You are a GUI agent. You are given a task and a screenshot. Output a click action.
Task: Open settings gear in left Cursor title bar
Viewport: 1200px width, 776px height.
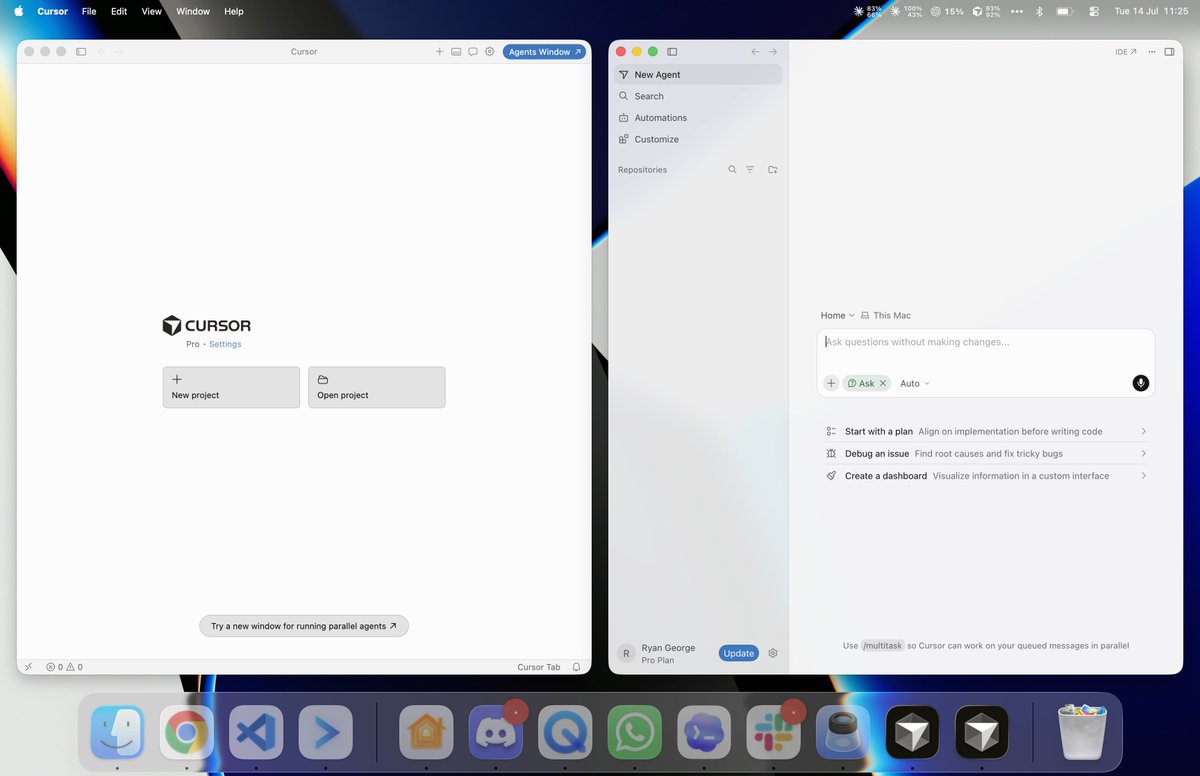point(490,52)
